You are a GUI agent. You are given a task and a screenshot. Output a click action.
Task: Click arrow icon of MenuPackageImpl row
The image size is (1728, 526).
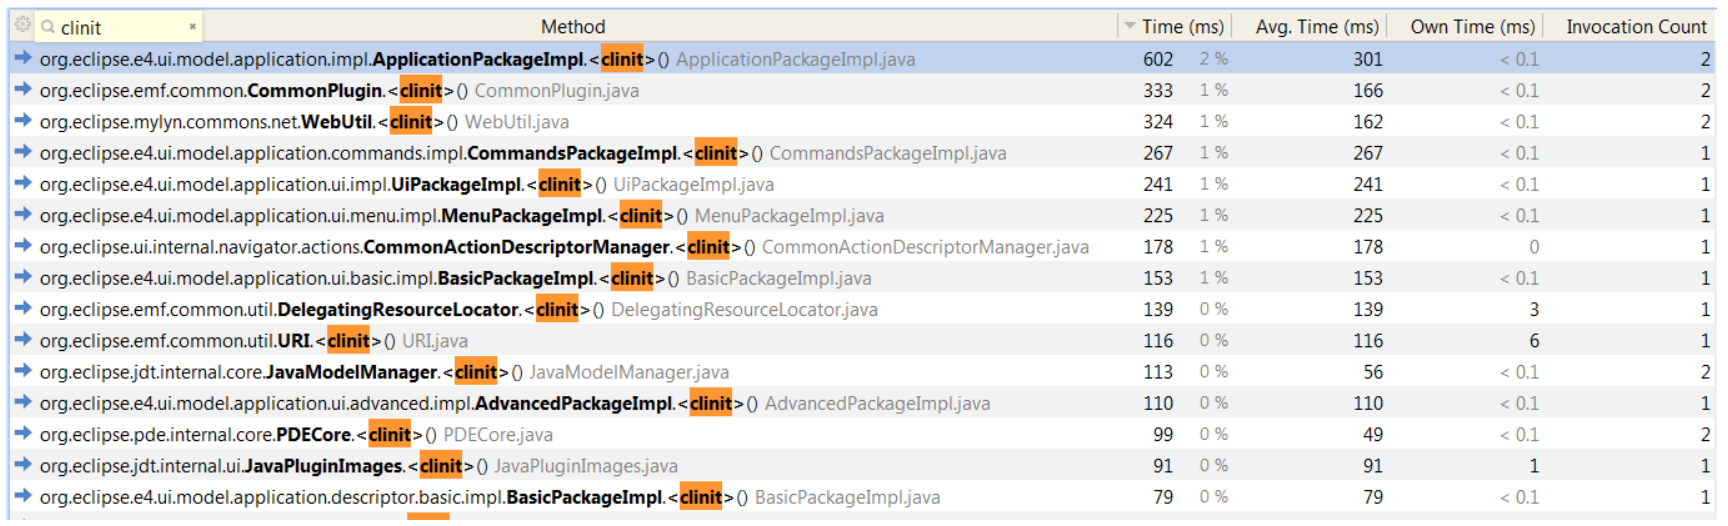tap(23, 215)
